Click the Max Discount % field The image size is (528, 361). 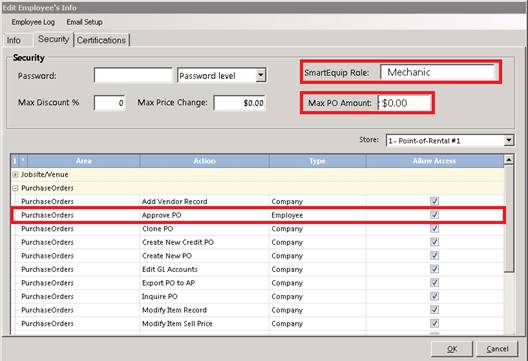tap(110, 103)
